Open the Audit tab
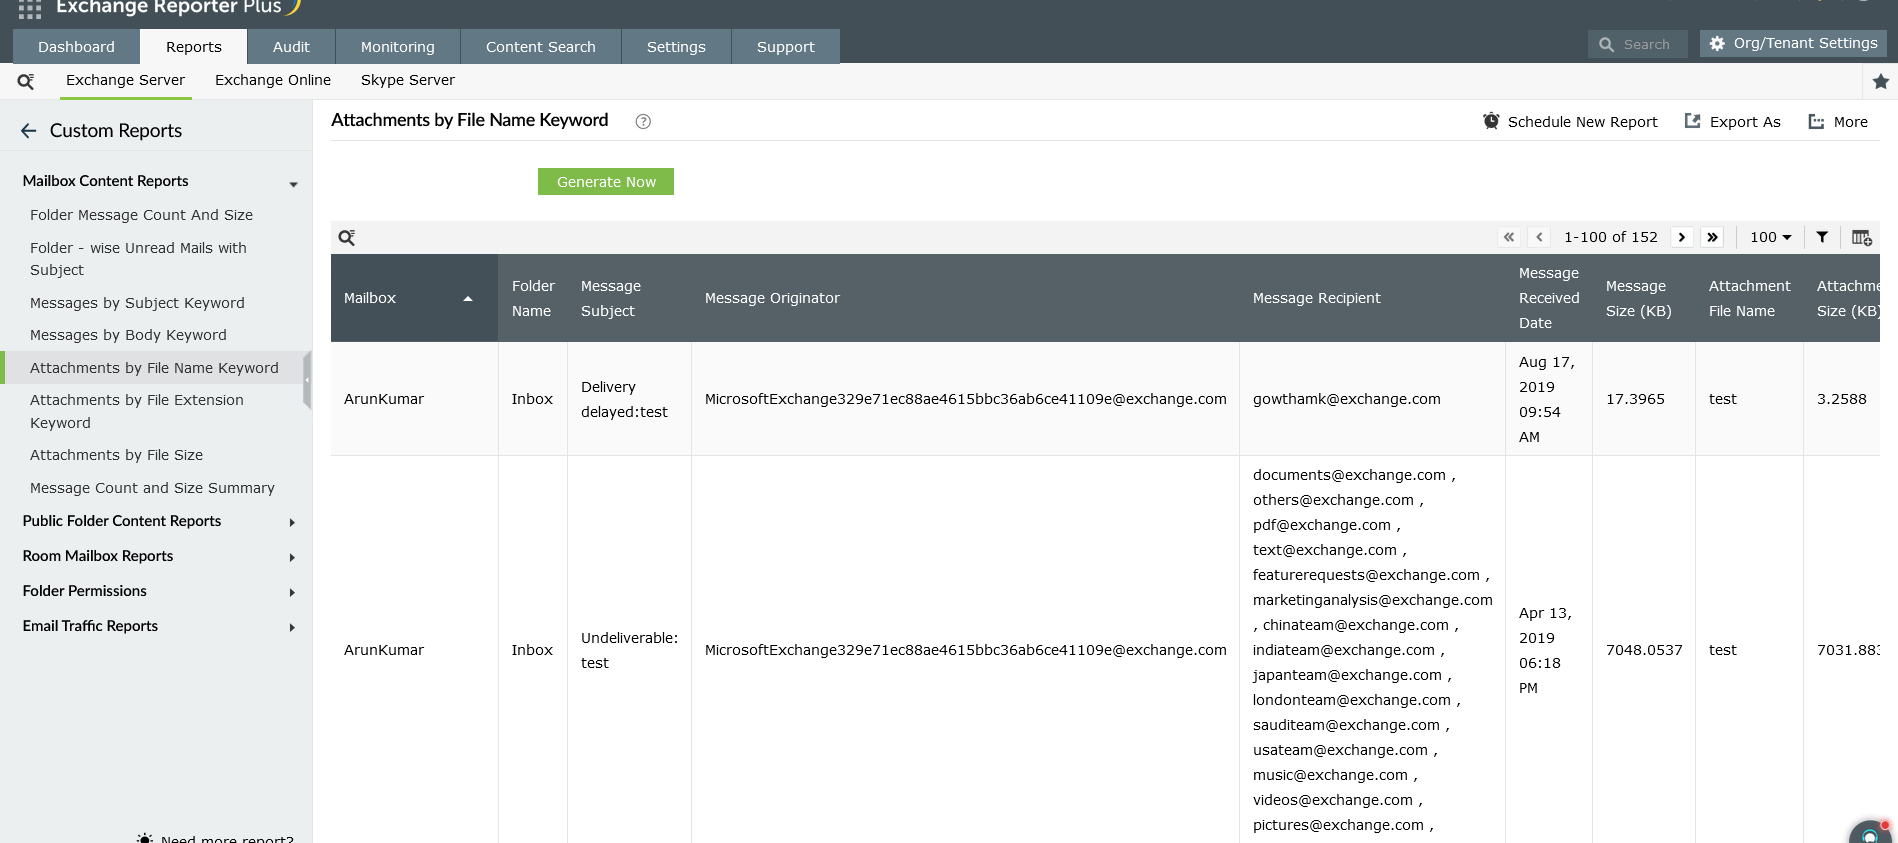Viewport: 1898px width, 843px height. click(291, 47)
